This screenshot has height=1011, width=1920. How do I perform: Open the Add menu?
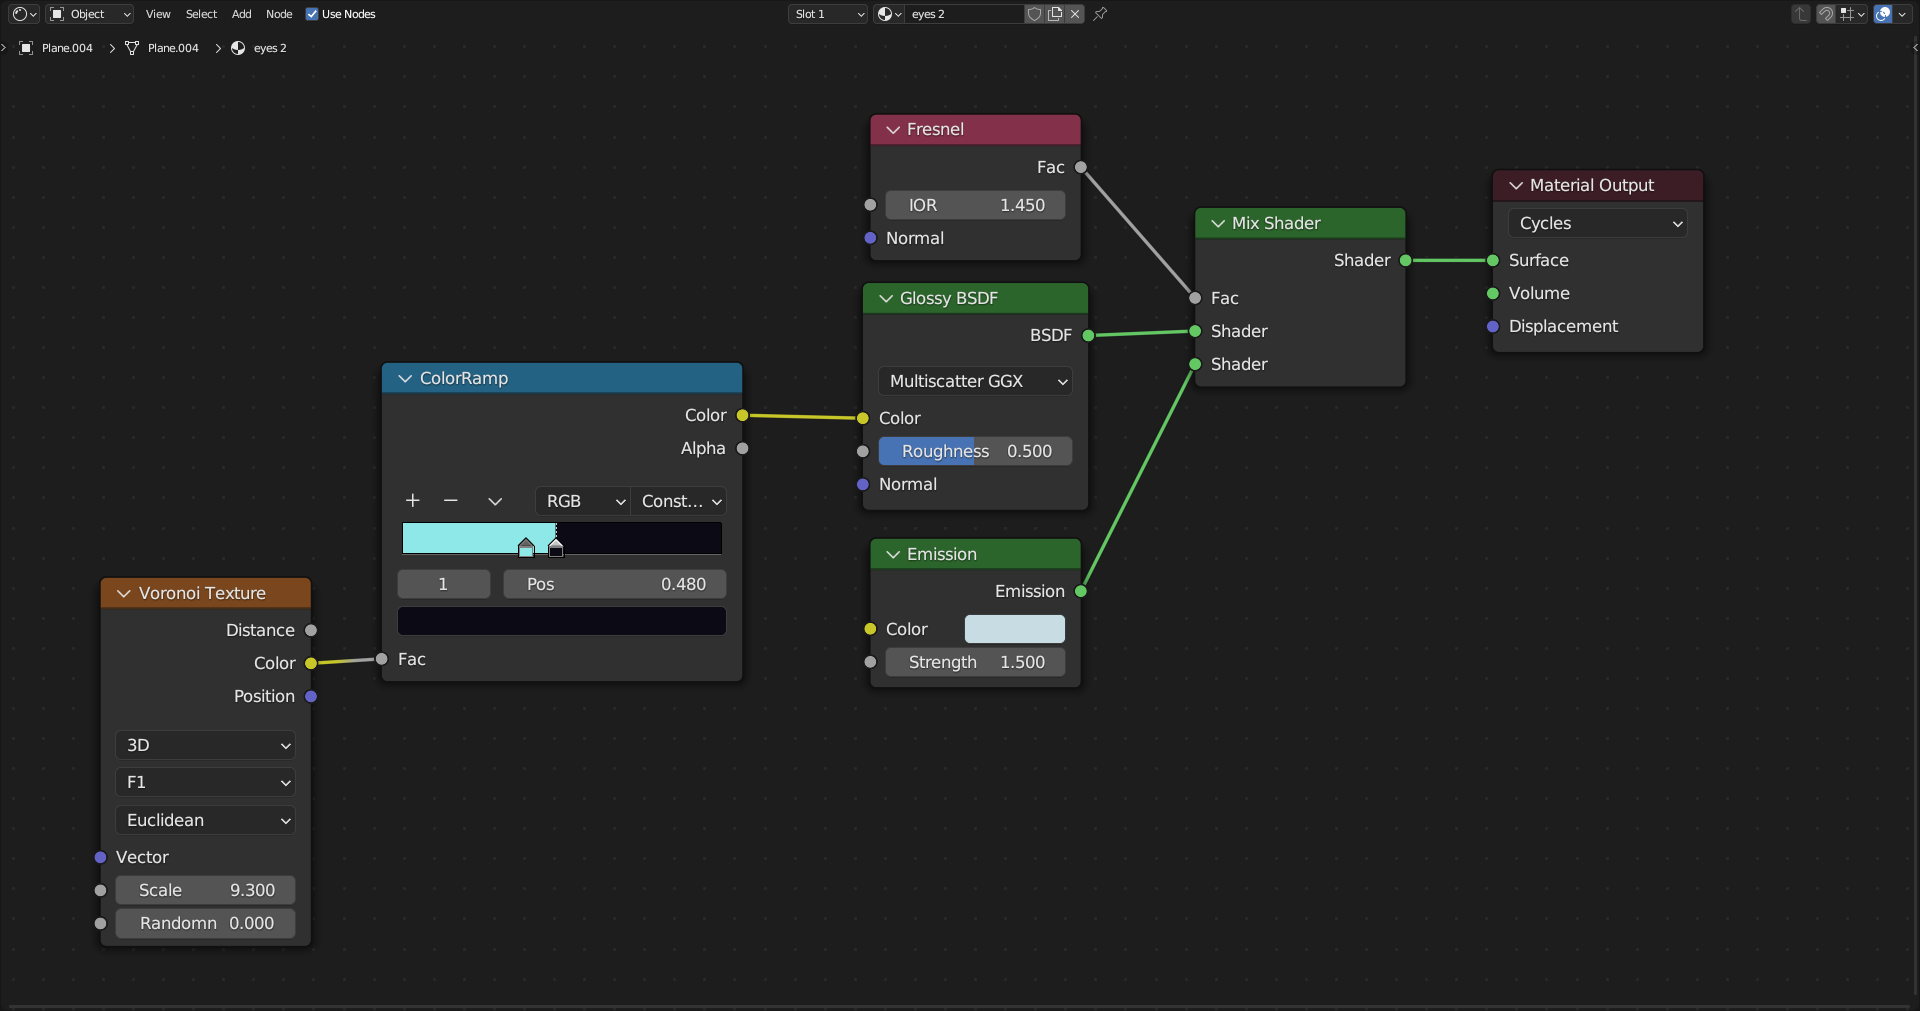tap(242, 14)
